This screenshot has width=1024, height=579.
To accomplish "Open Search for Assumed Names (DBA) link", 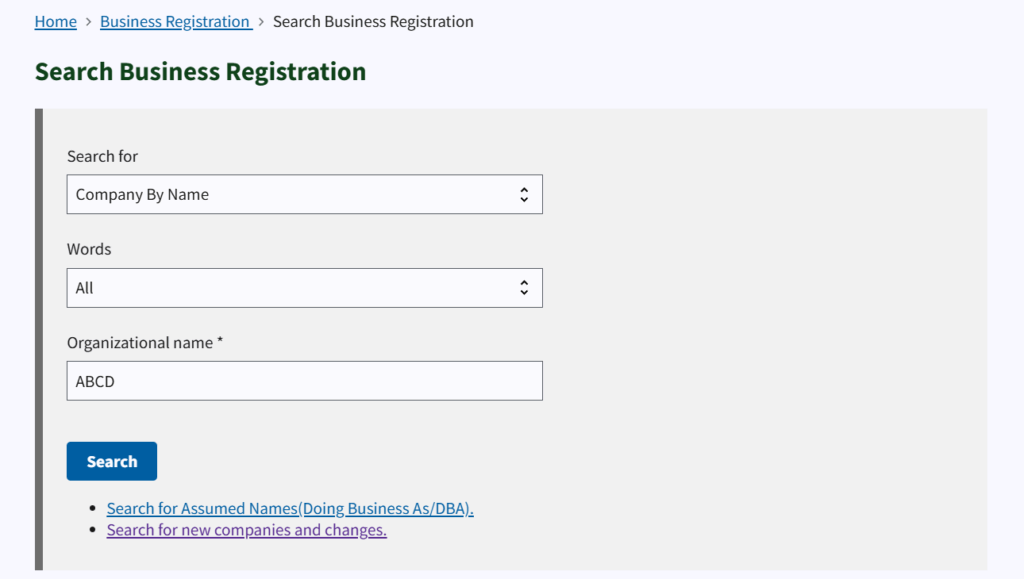I will pos(290,509).
